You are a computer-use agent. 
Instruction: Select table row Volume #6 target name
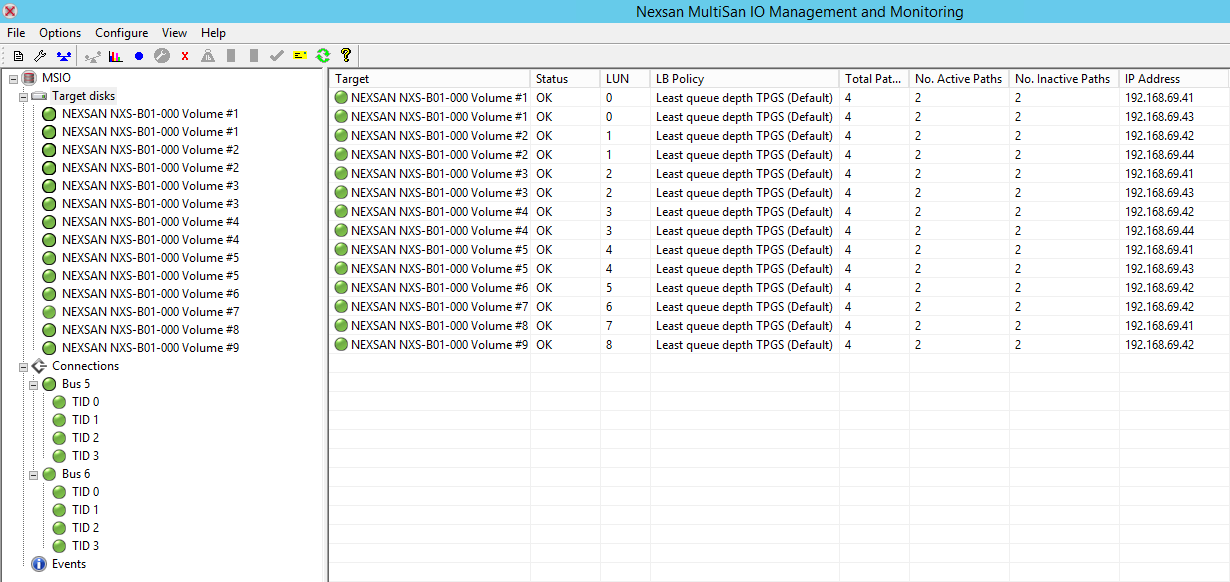tap(439, 288)
